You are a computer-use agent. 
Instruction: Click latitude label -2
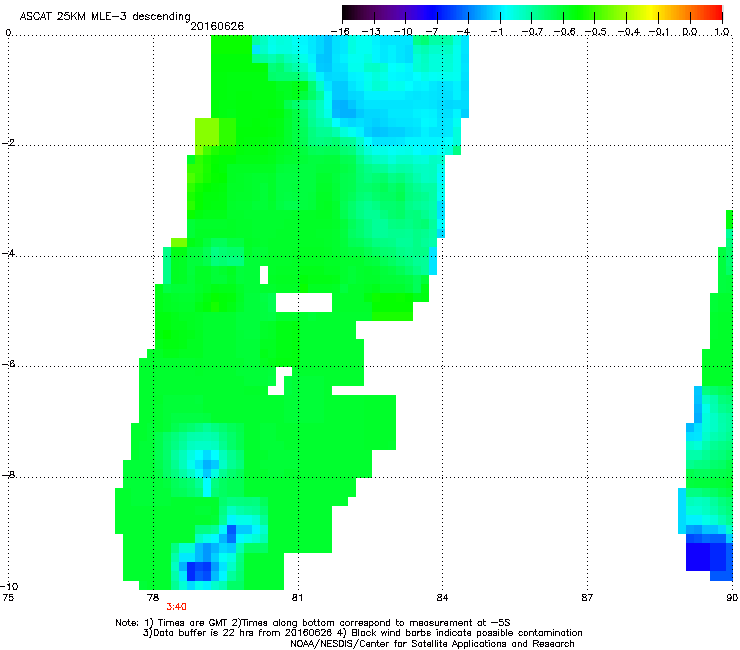8,143
